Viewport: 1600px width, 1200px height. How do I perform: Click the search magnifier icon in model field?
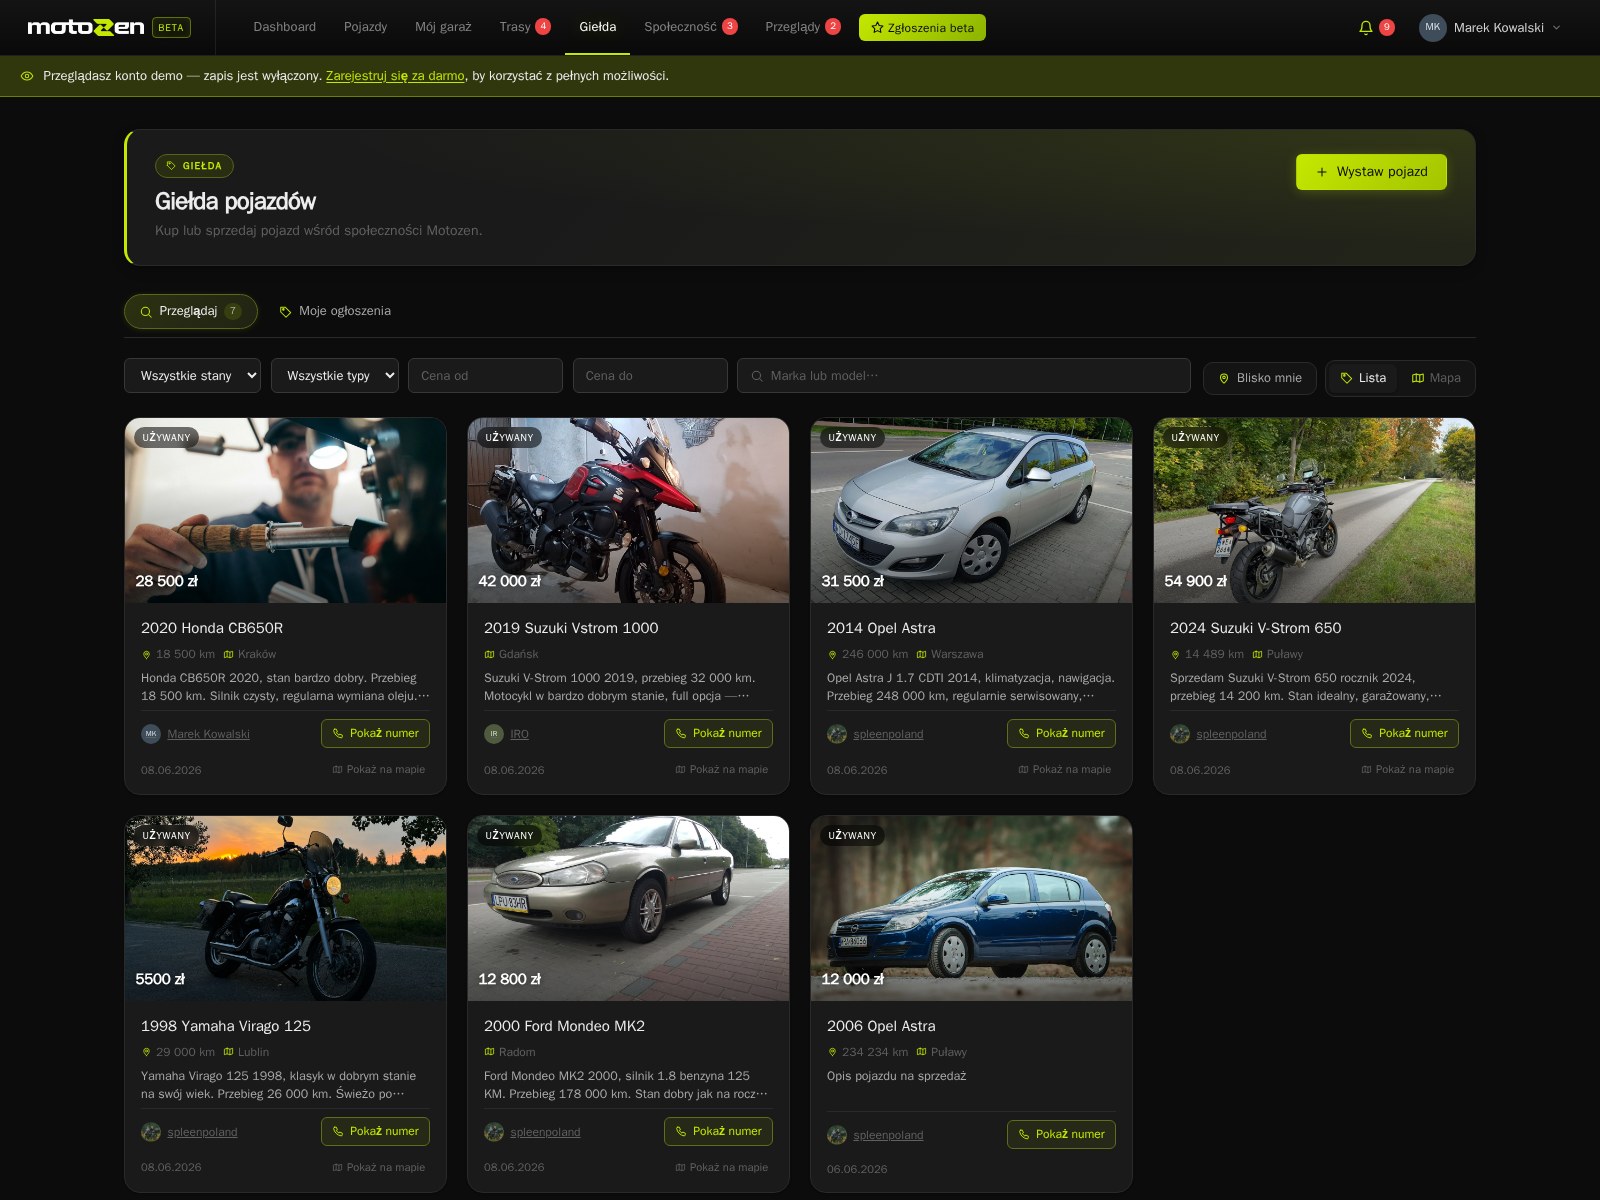757,377
